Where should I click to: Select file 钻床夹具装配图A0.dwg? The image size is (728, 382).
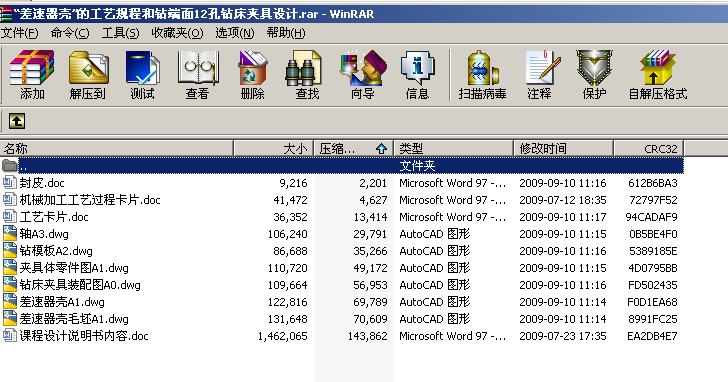(80, 285)
